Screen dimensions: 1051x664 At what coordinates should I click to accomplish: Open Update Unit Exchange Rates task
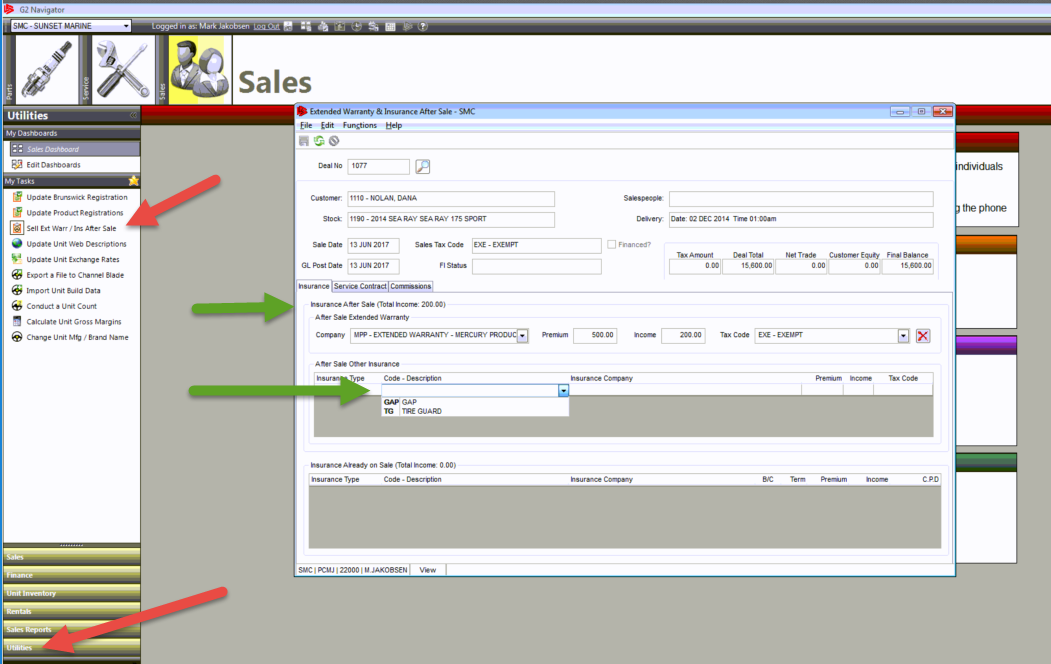pyautogui.click(x=72, y=259)
